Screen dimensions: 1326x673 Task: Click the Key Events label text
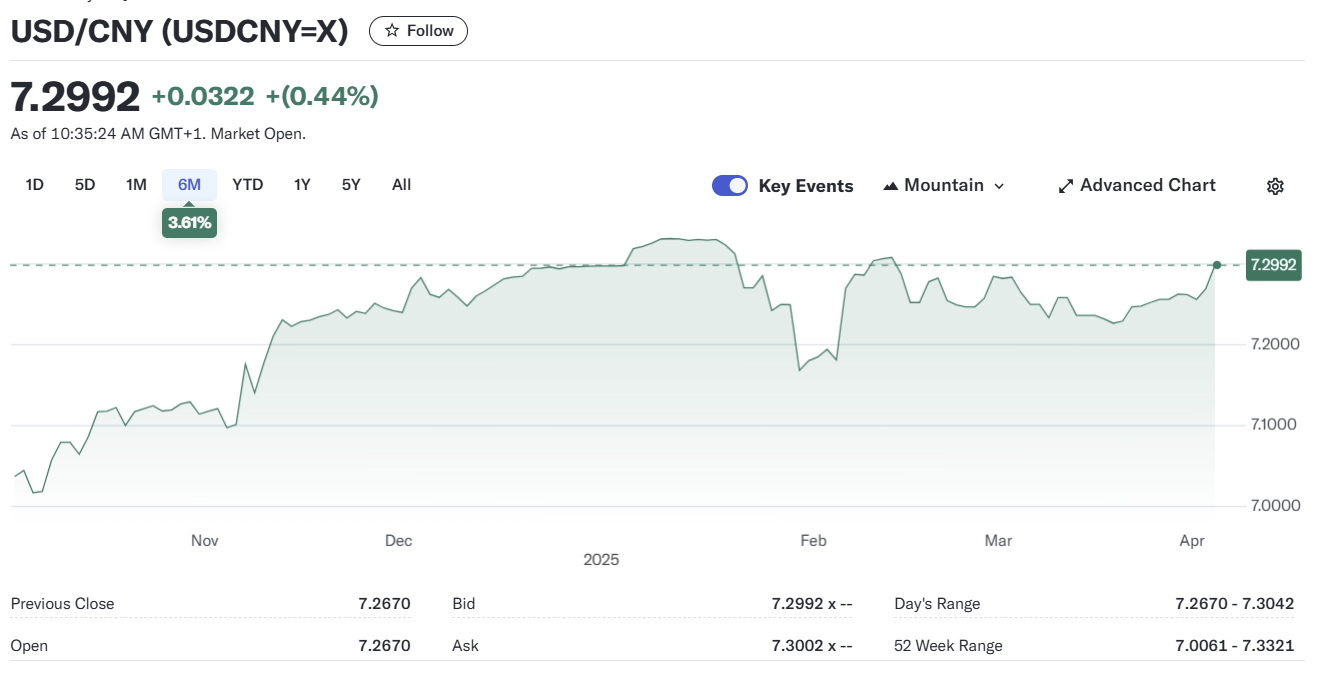pyautogui.click(x=805, y=186)
